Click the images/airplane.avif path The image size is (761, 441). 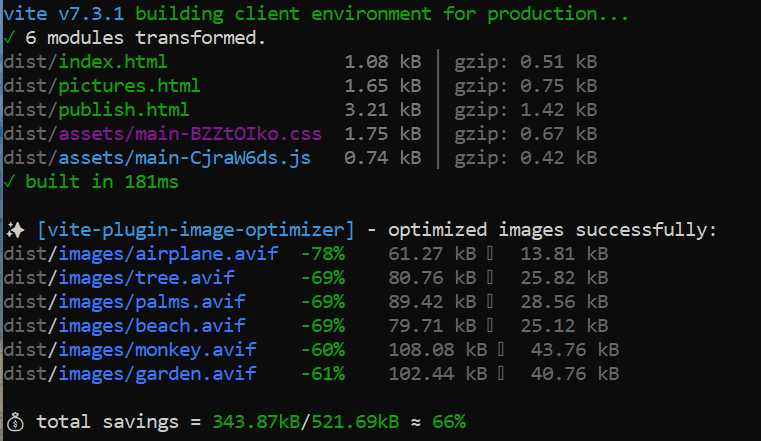(x=168, y=254)
